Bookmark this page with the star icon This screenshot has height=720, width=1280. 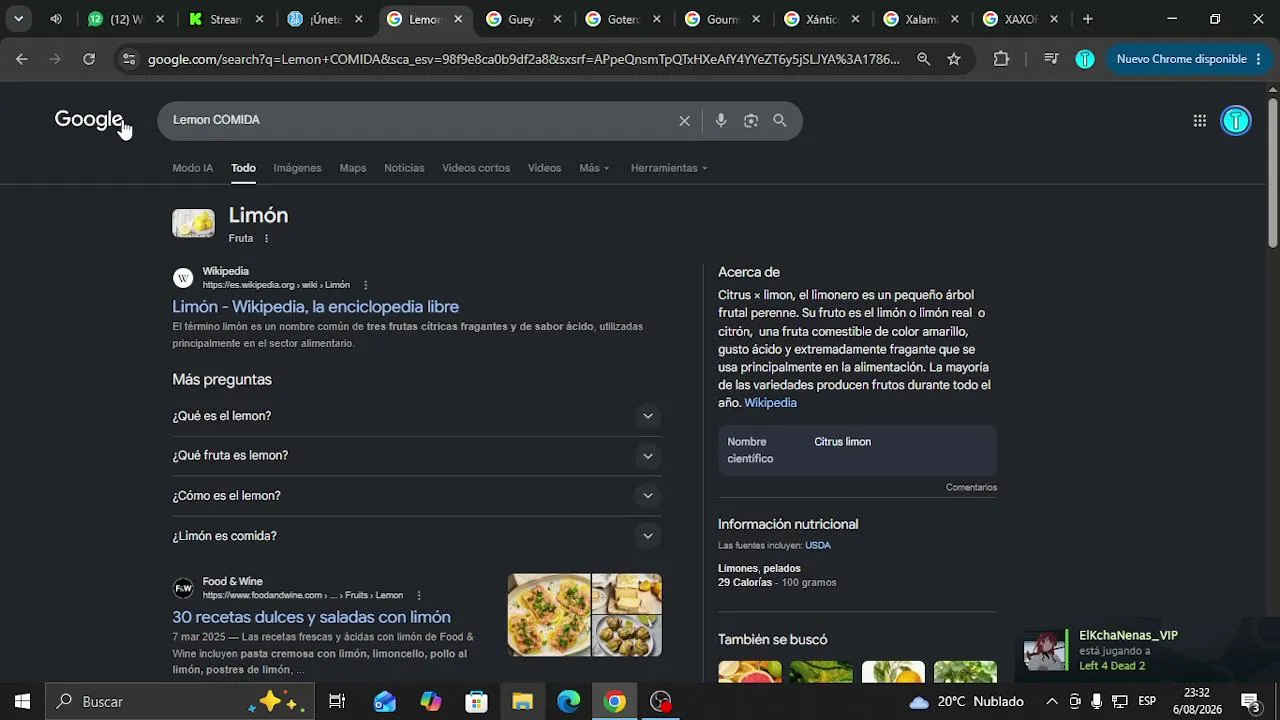click(x=954, y=59)
